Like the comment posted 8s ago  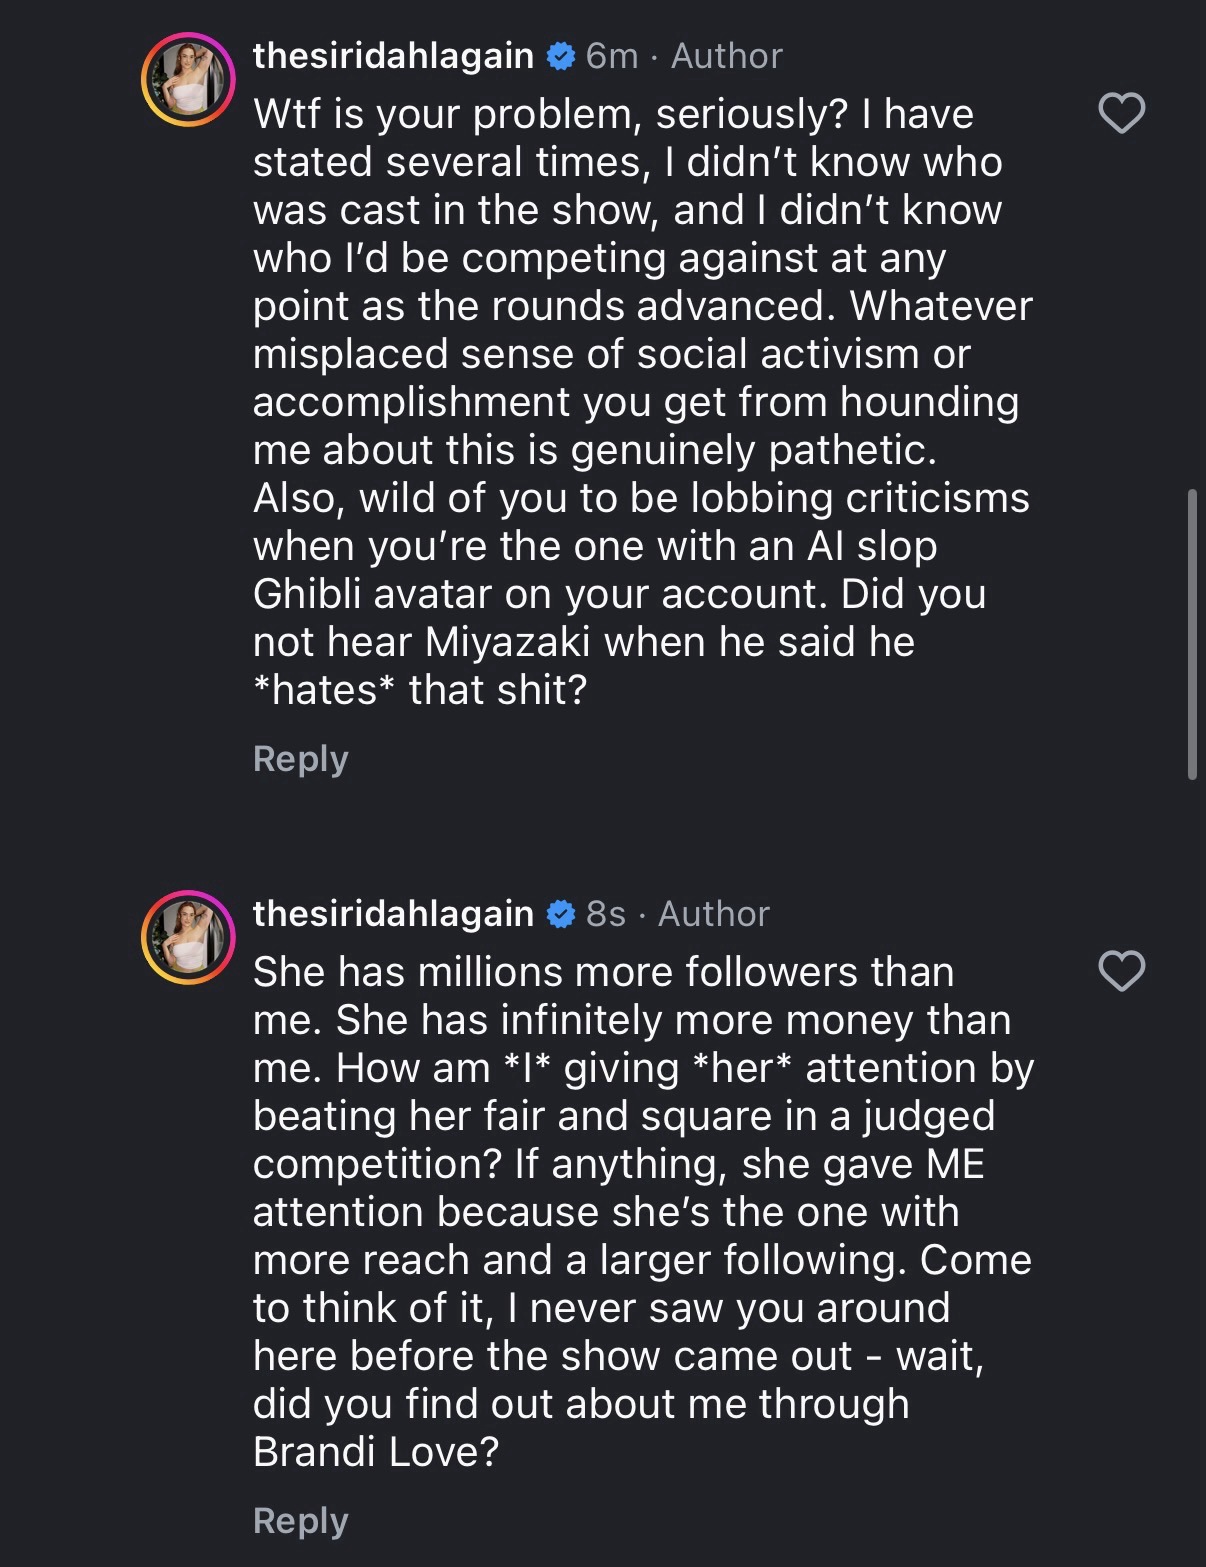(x=1121, y=971)
